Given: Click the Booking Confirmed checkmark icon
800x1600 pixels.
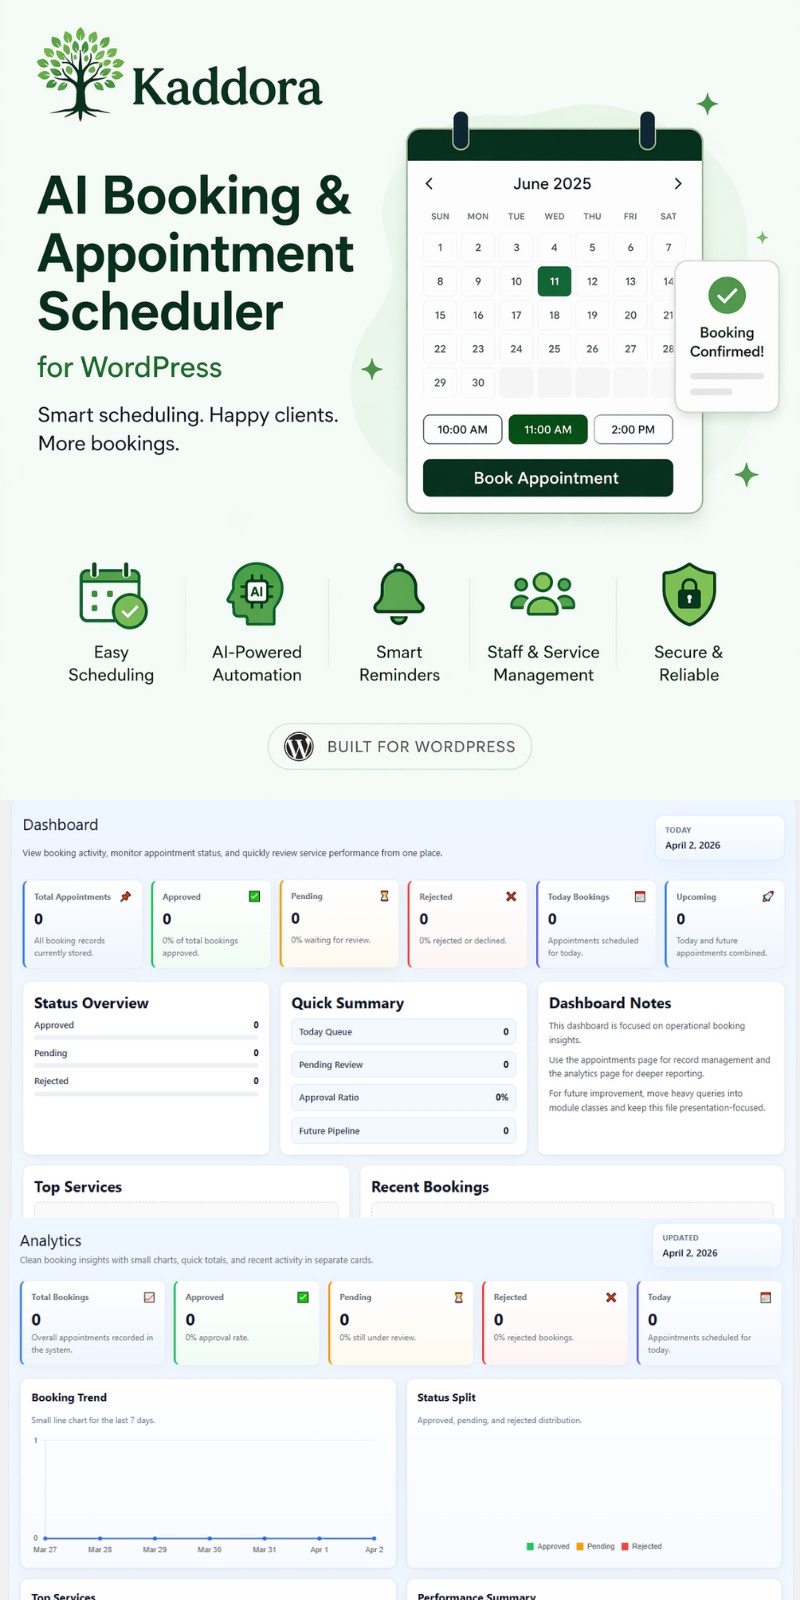Looking at the screenshot, I should click(x=727, y=295).
